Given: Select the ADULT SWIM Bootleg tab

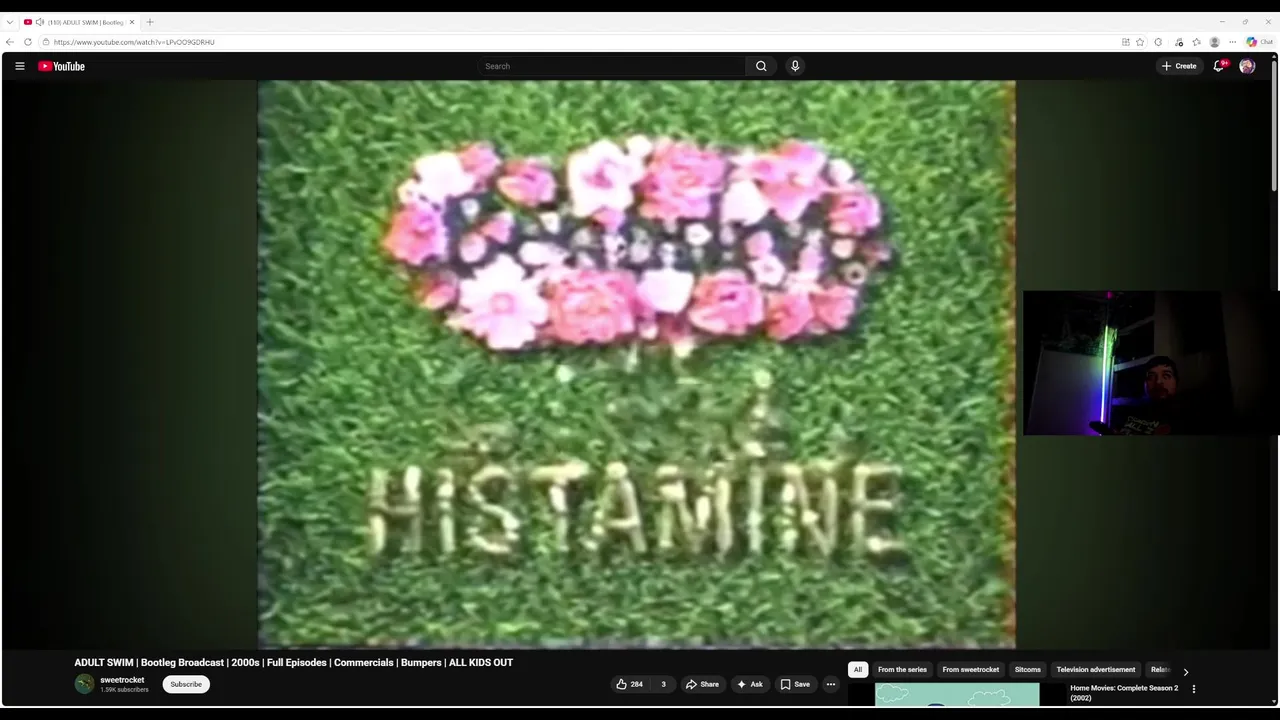Looking at the screenshot, I should 79,22.
